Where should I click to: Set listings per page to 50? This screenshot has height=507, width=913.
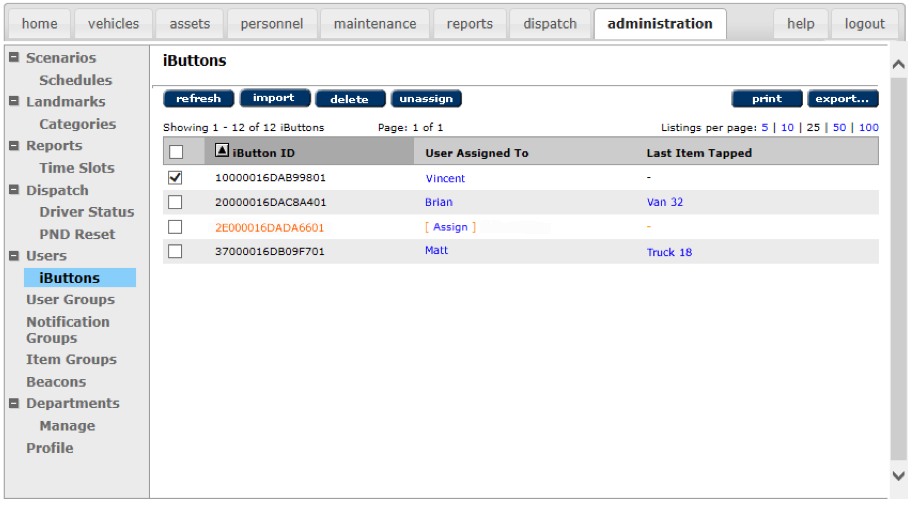(839, 128)
